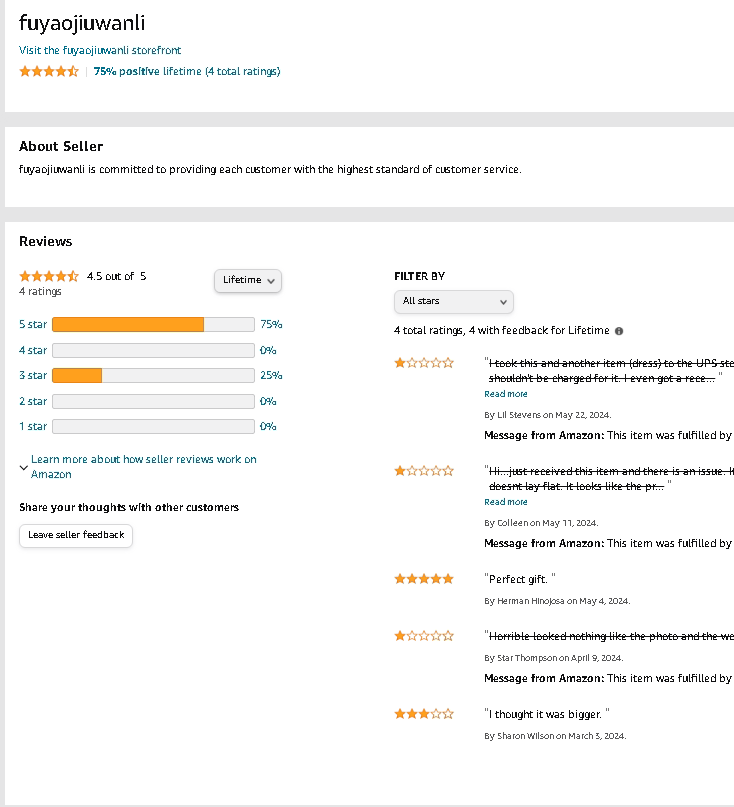
Task: Open the Lifetime time-period dropdown
Action: click(248, 280)
